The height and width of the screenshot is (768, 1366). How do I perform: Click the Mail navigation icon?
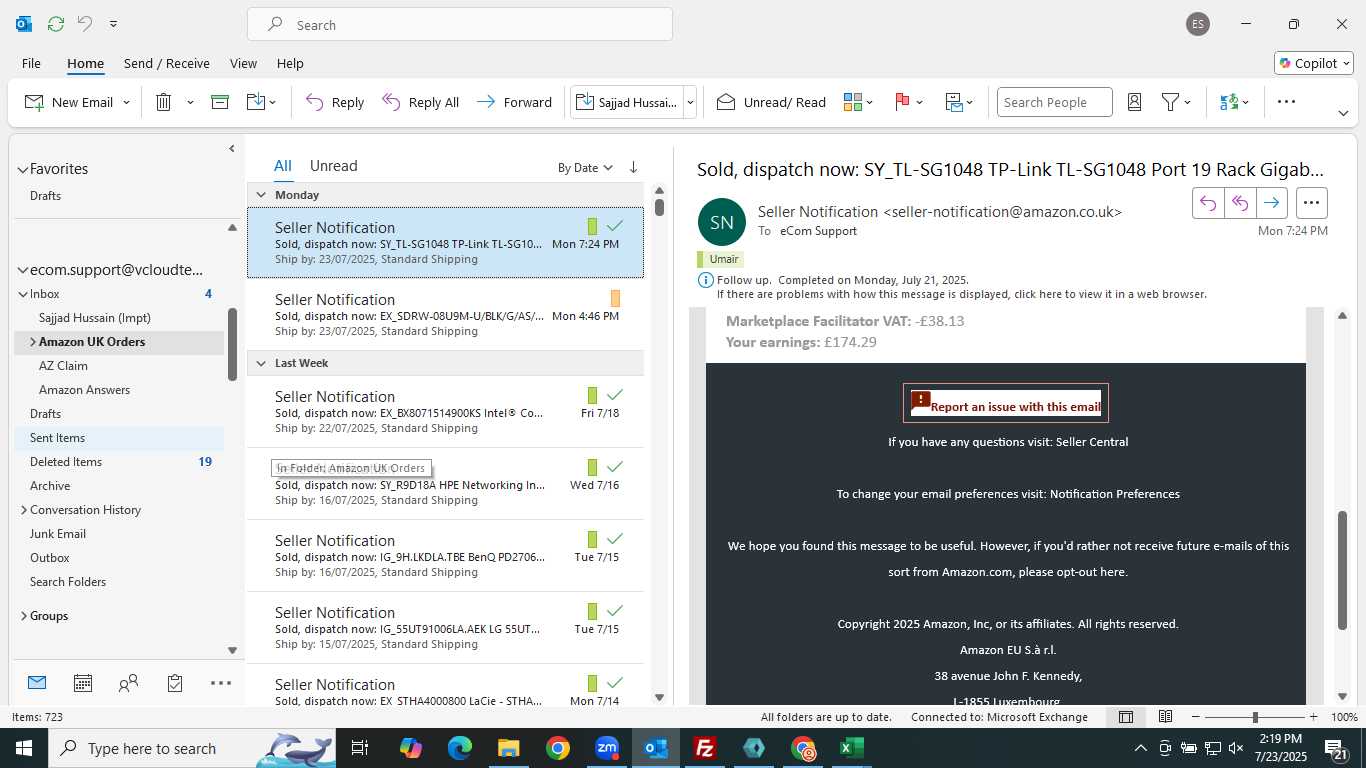coord(37,683)
